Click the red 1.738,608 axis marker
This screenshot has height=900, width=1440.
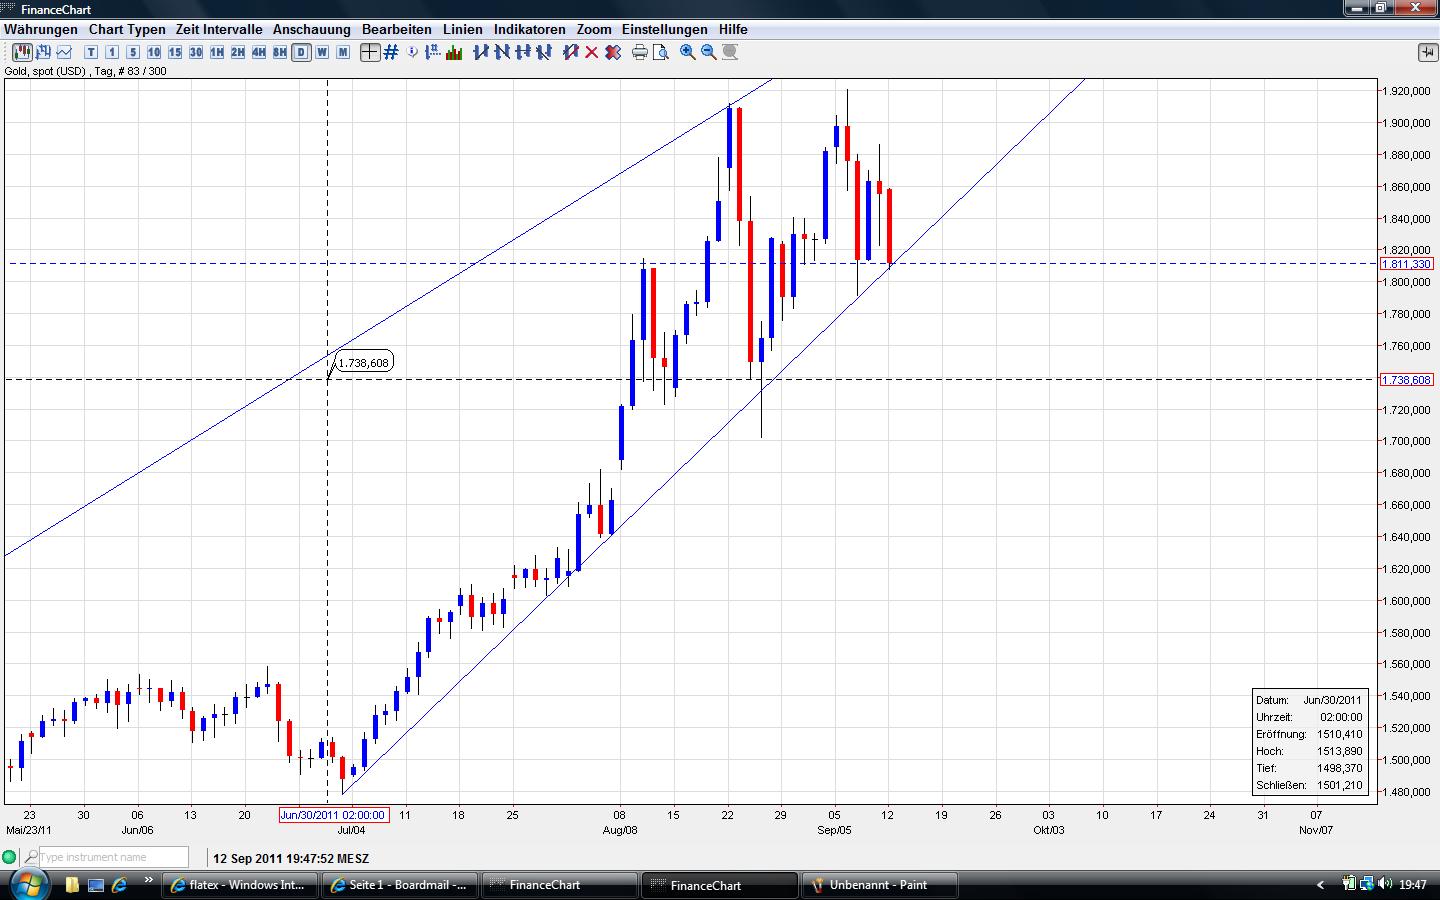[x=1407, y=379]
